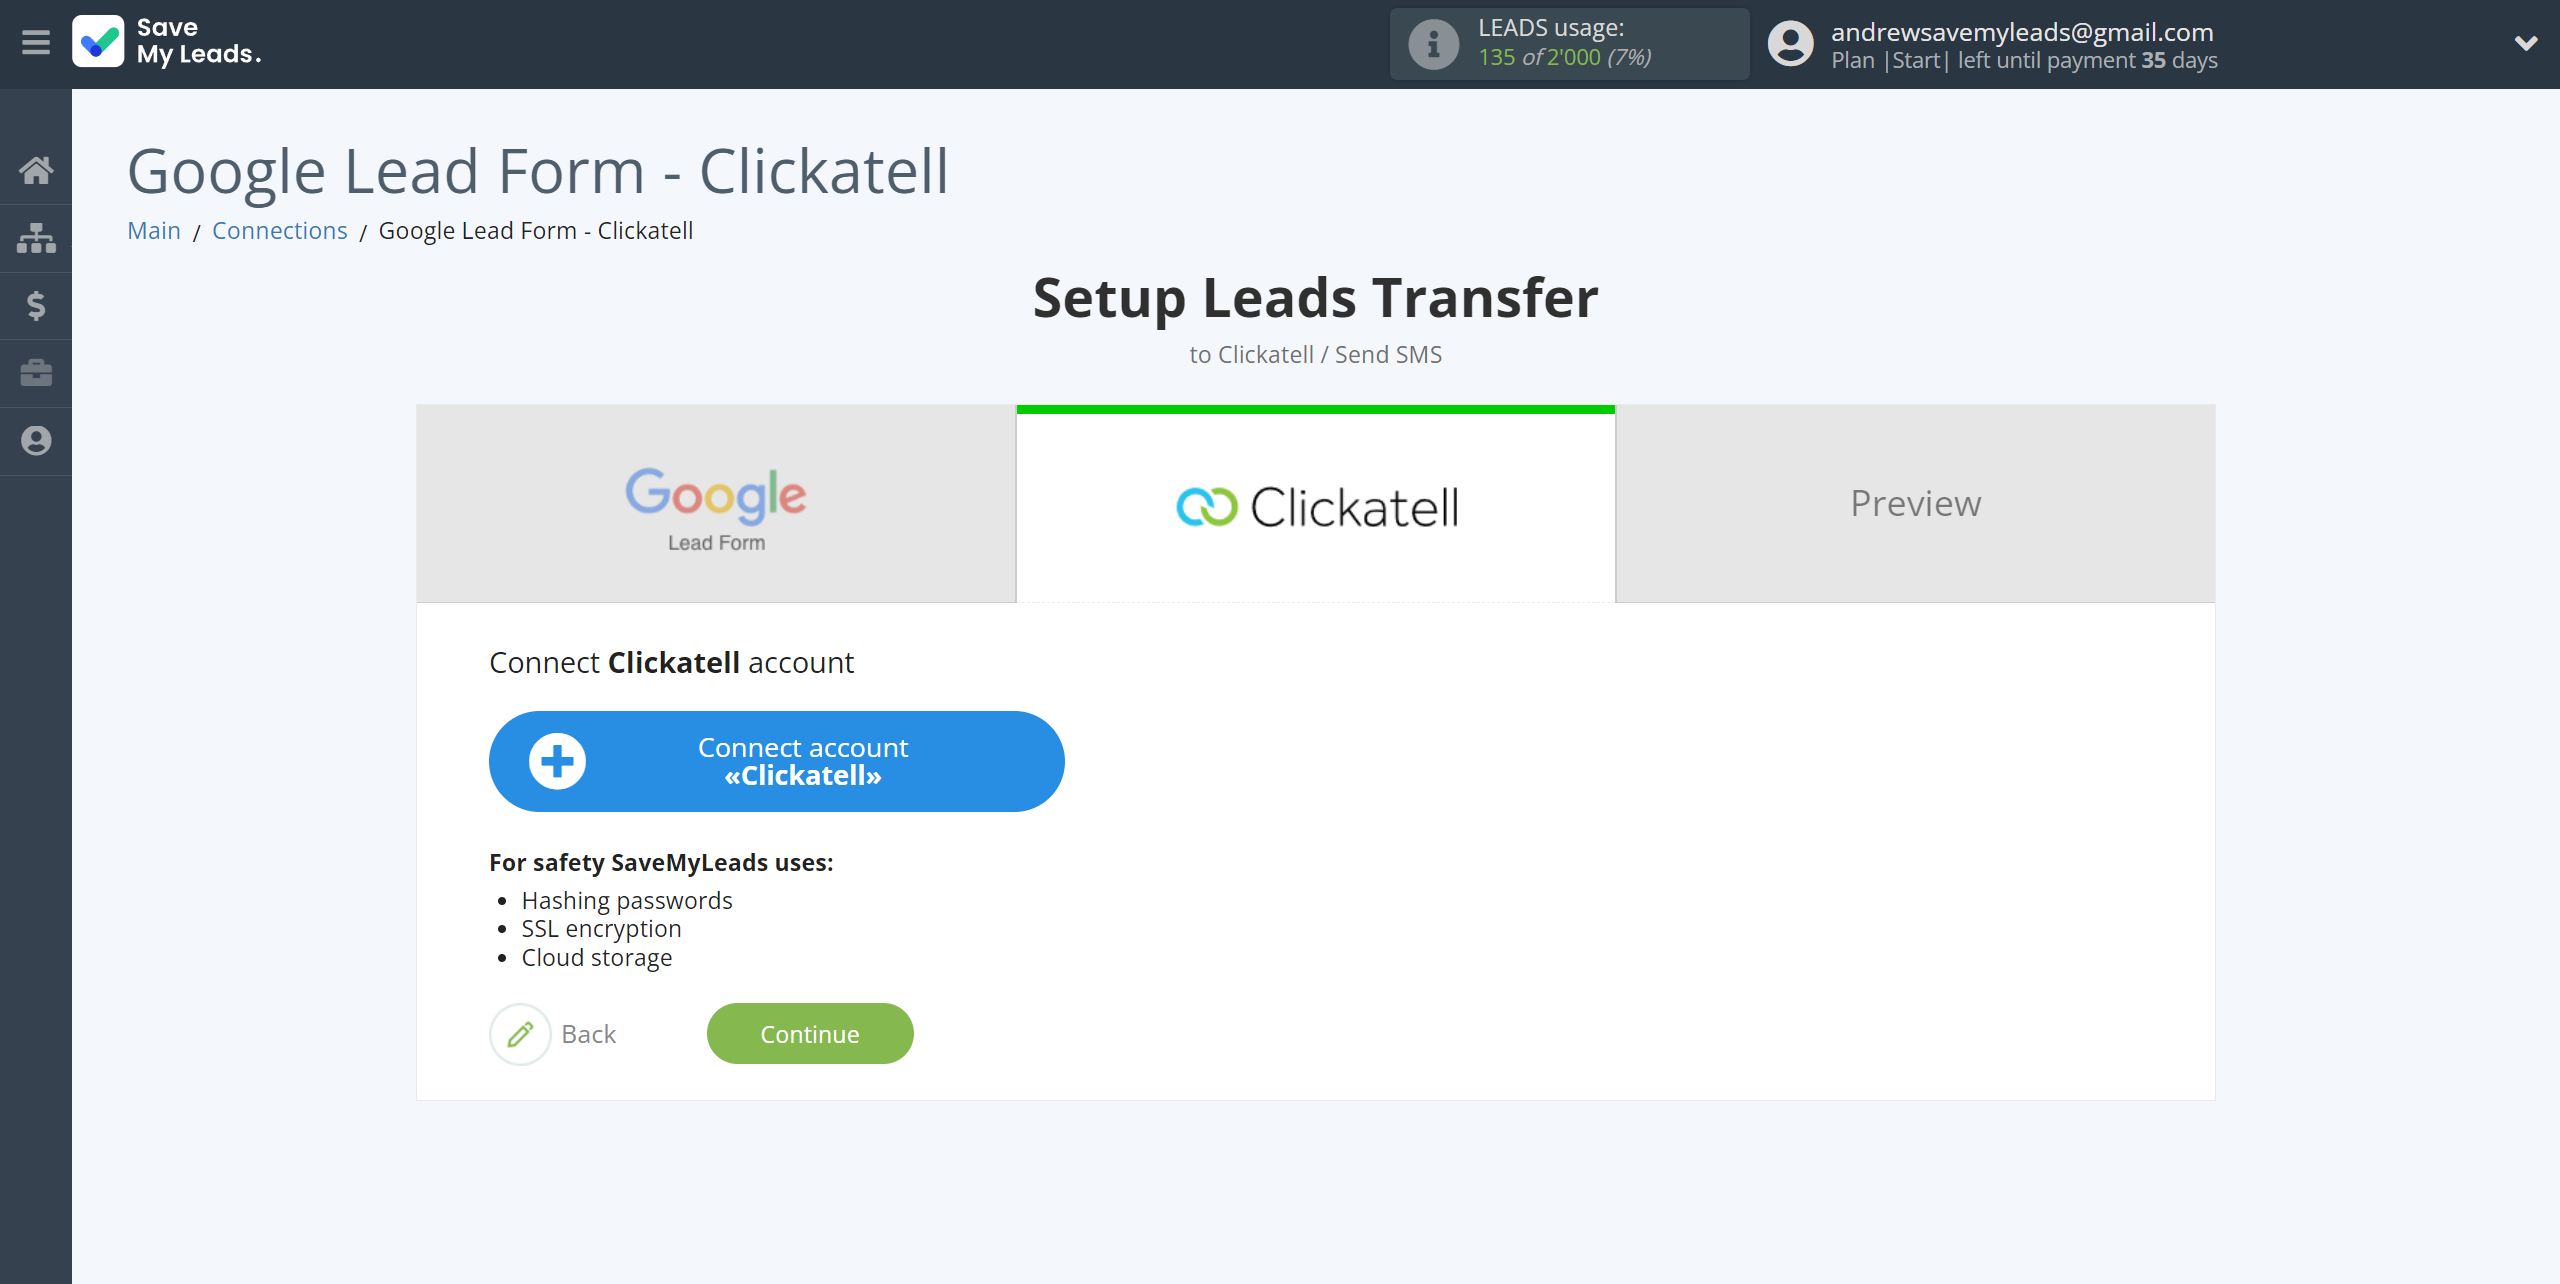
Task: Click the user profile icon
Action: click(x=1789, y=44)
